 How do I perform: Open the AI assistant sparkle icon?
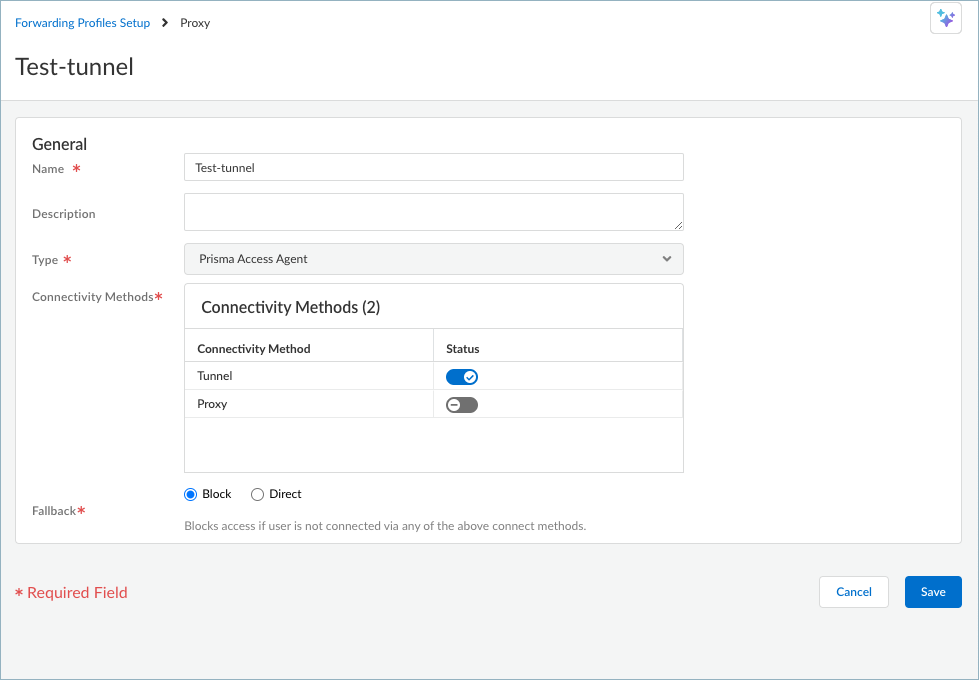click(x=945, y=19)
